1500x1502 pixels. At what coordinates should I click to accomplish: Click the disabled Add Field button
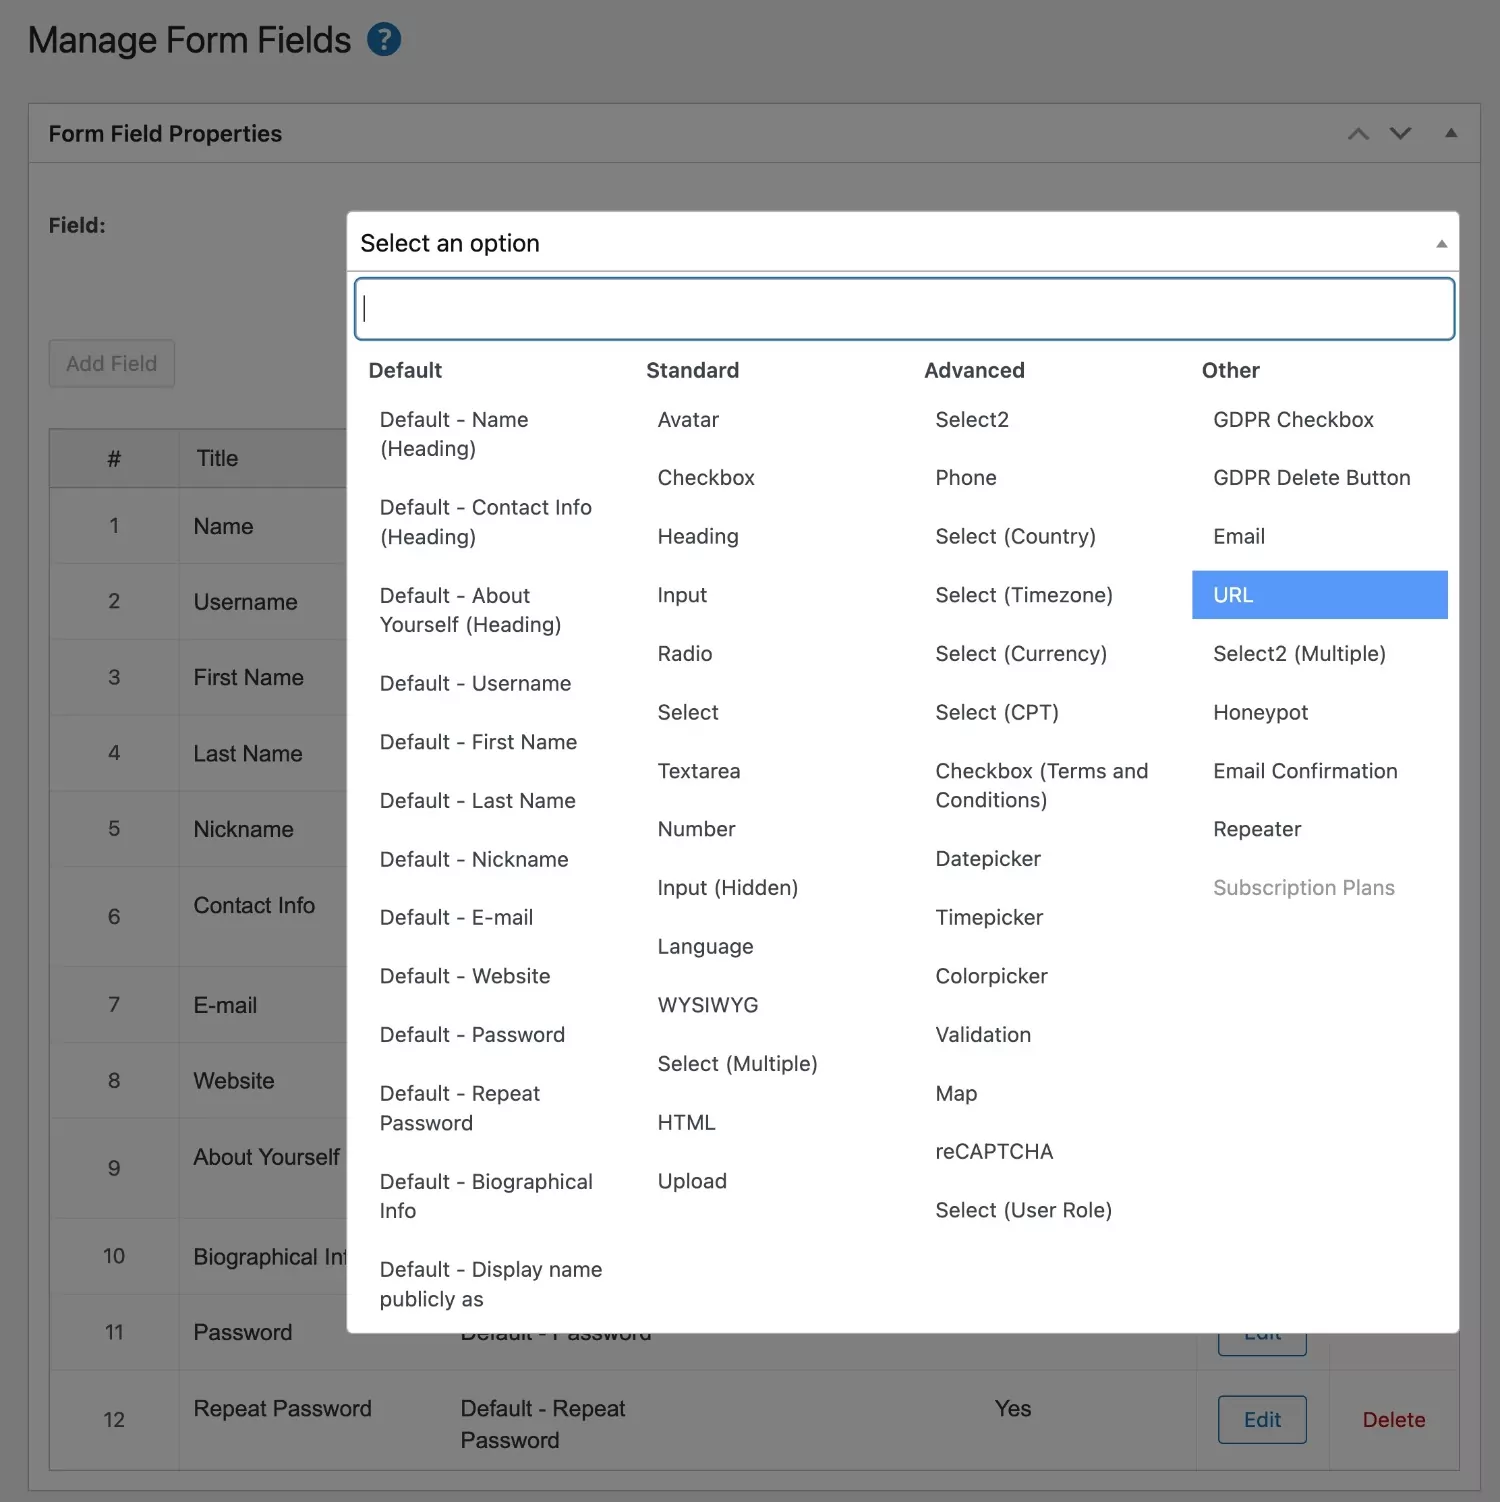point(112,364)
